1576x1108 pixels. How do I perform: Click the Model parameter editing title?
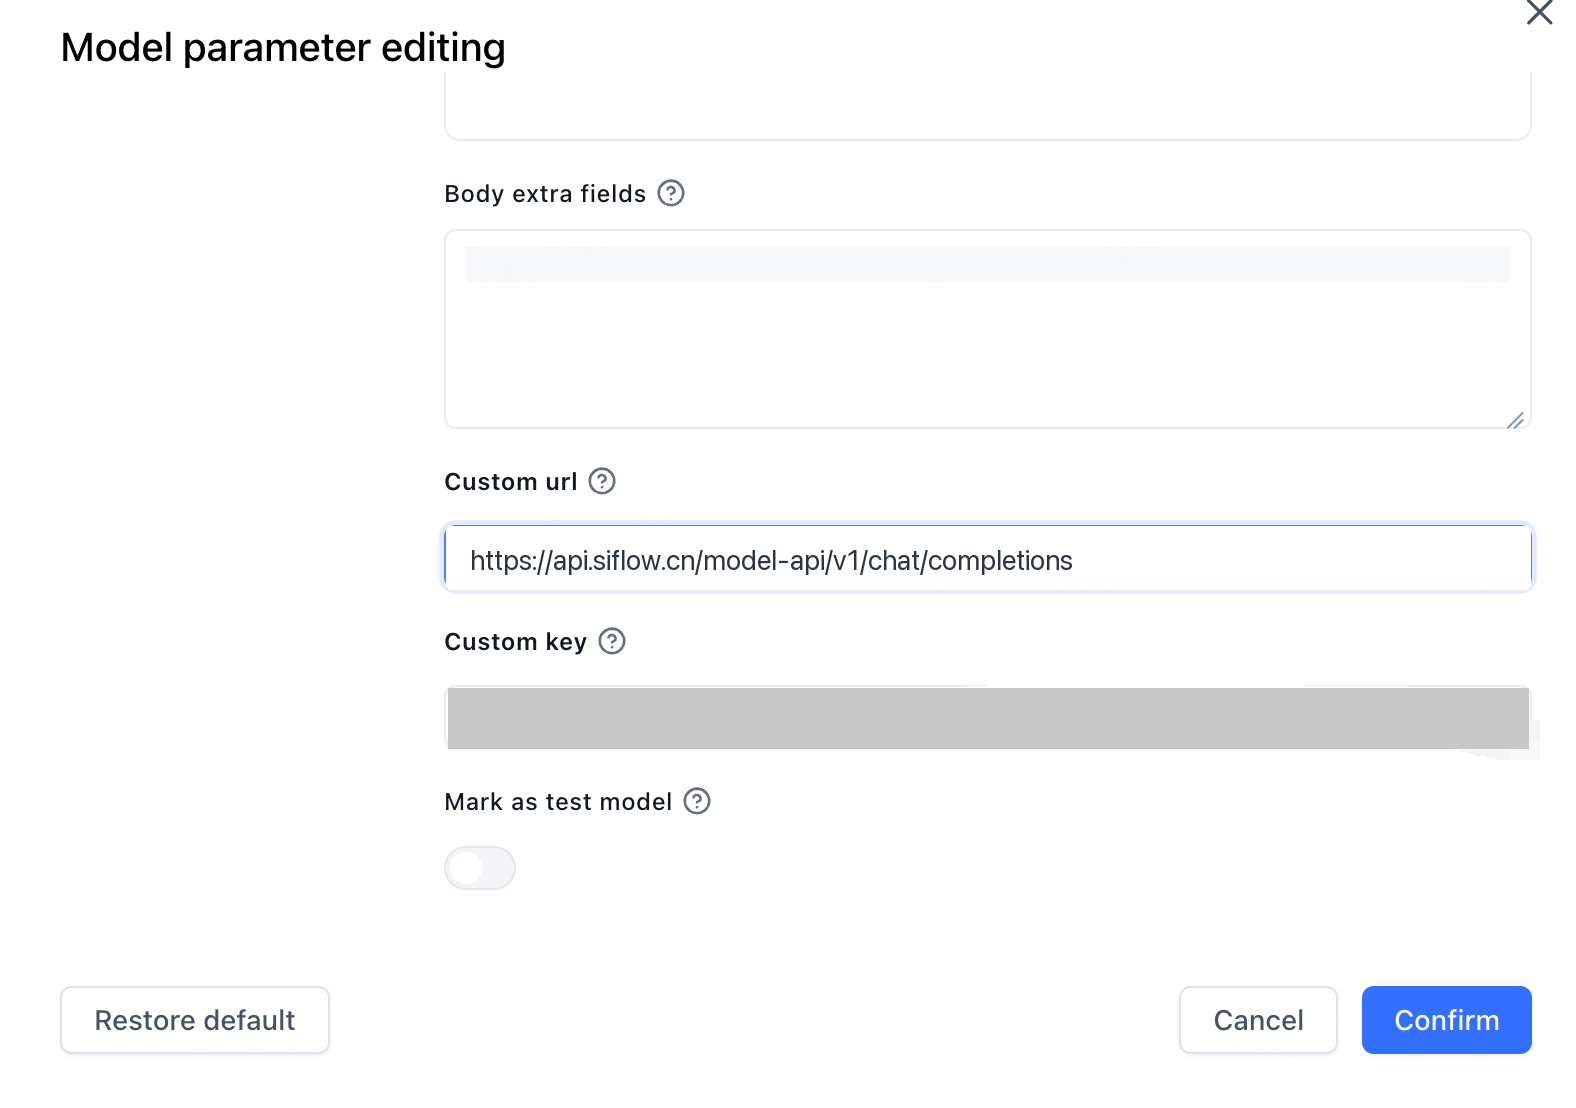coord(283,47)
